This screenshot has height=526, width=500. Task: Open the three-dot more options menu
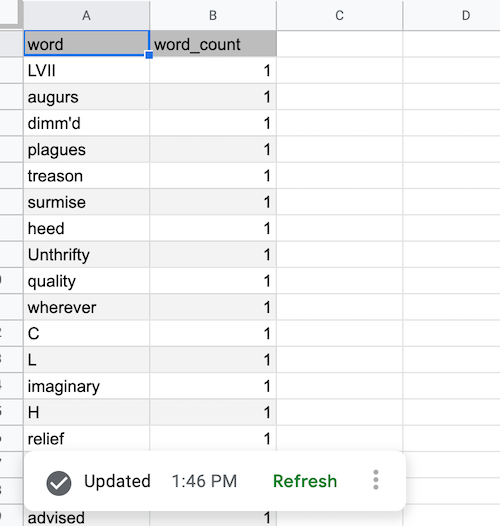click(x=376, y=480)
